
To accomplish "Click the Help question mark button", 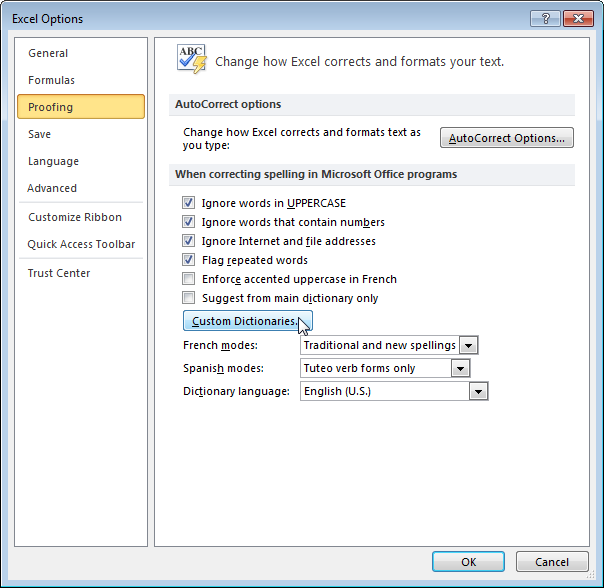I will point(545,18).
